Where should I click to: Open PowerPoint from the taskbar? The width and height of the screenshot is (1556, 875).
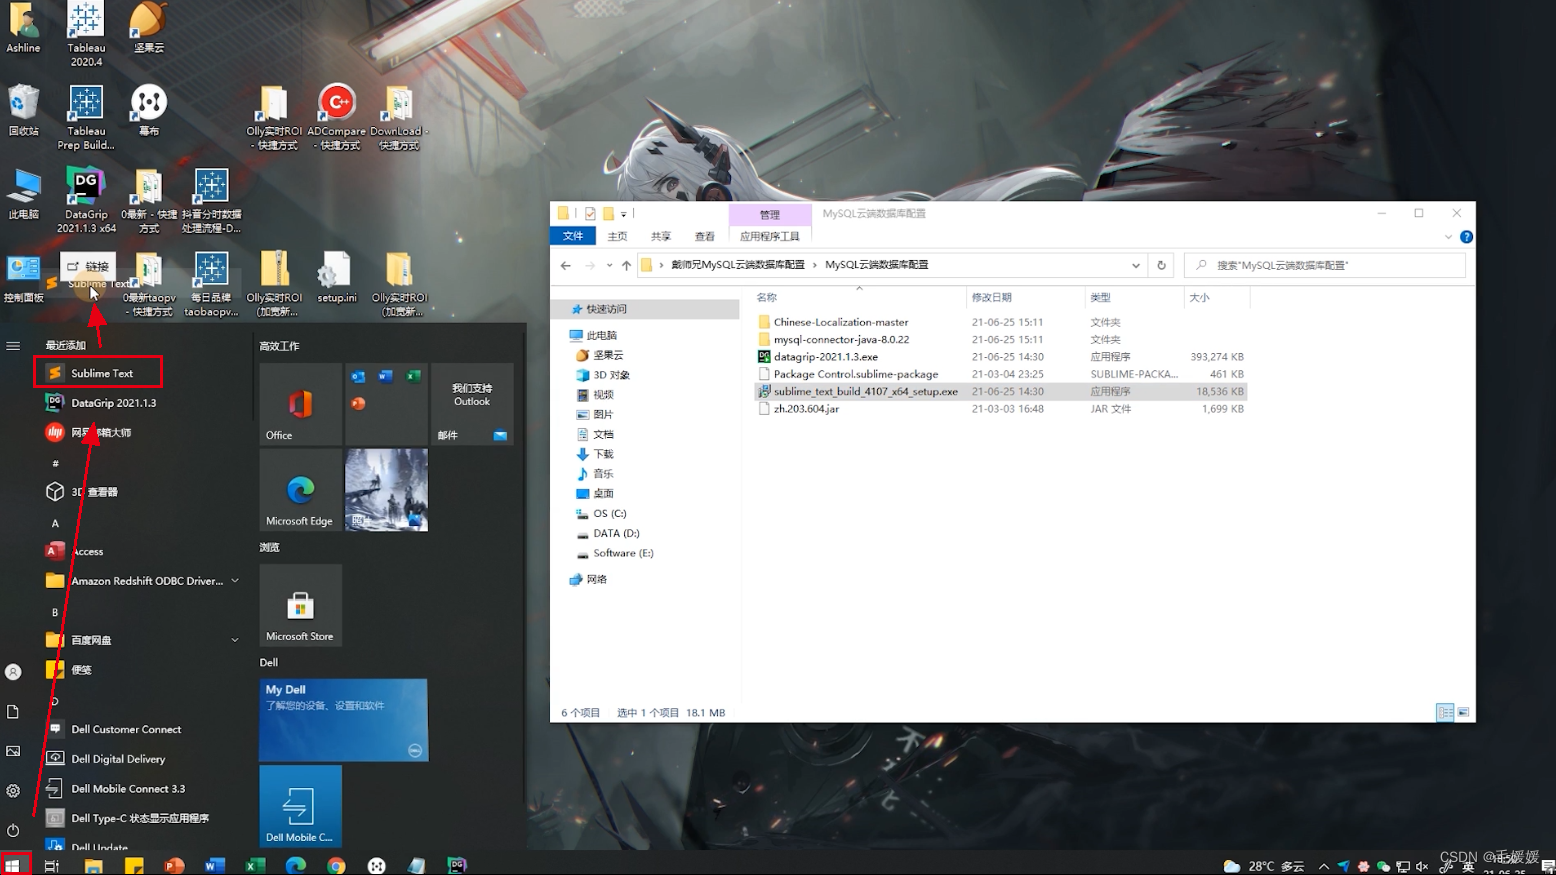(x=174, y=866)
